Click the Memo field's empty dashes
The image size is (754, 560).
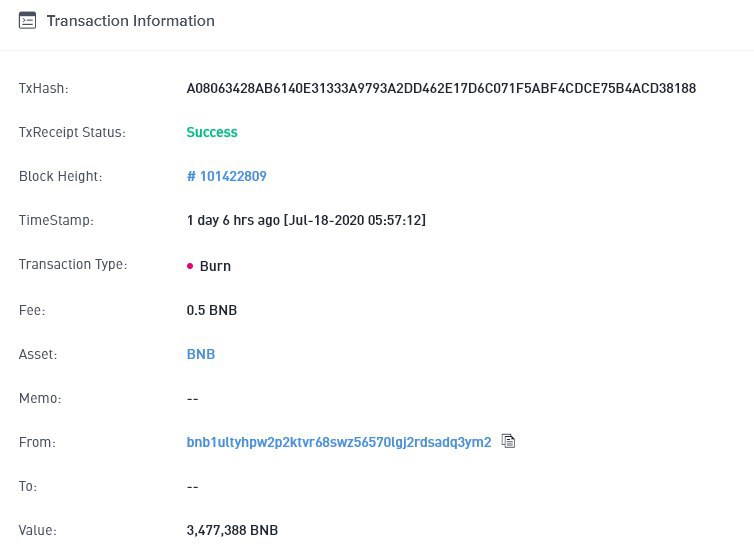click(x=193, y=398)
